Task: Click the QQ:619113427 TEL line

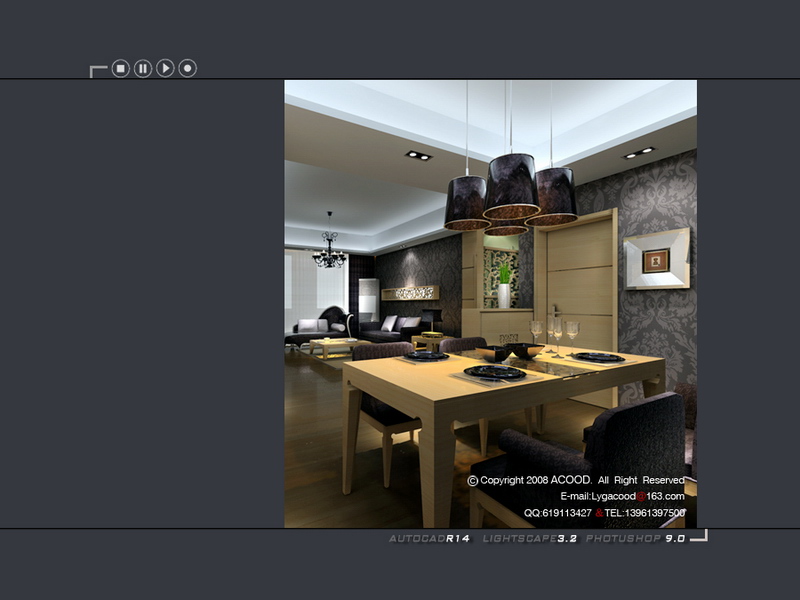Action: (x=604, y=512)
